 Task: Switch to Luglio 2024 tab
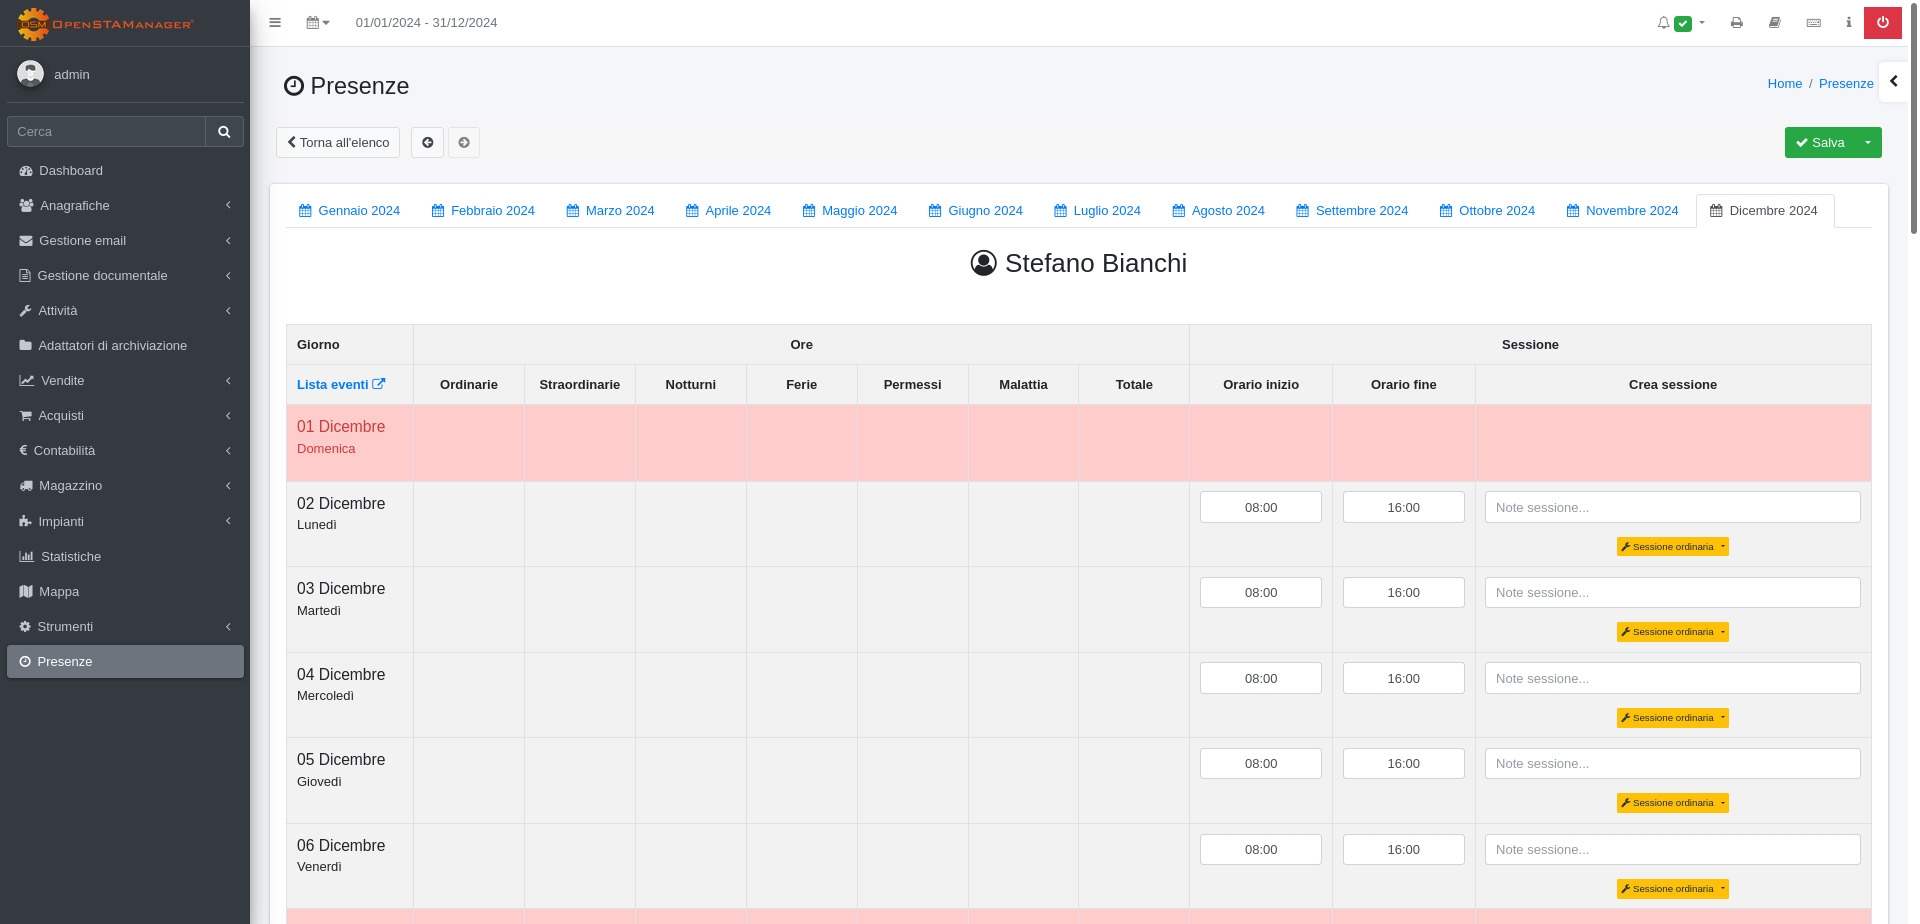pyautogui.click(x=1097, y=210)
